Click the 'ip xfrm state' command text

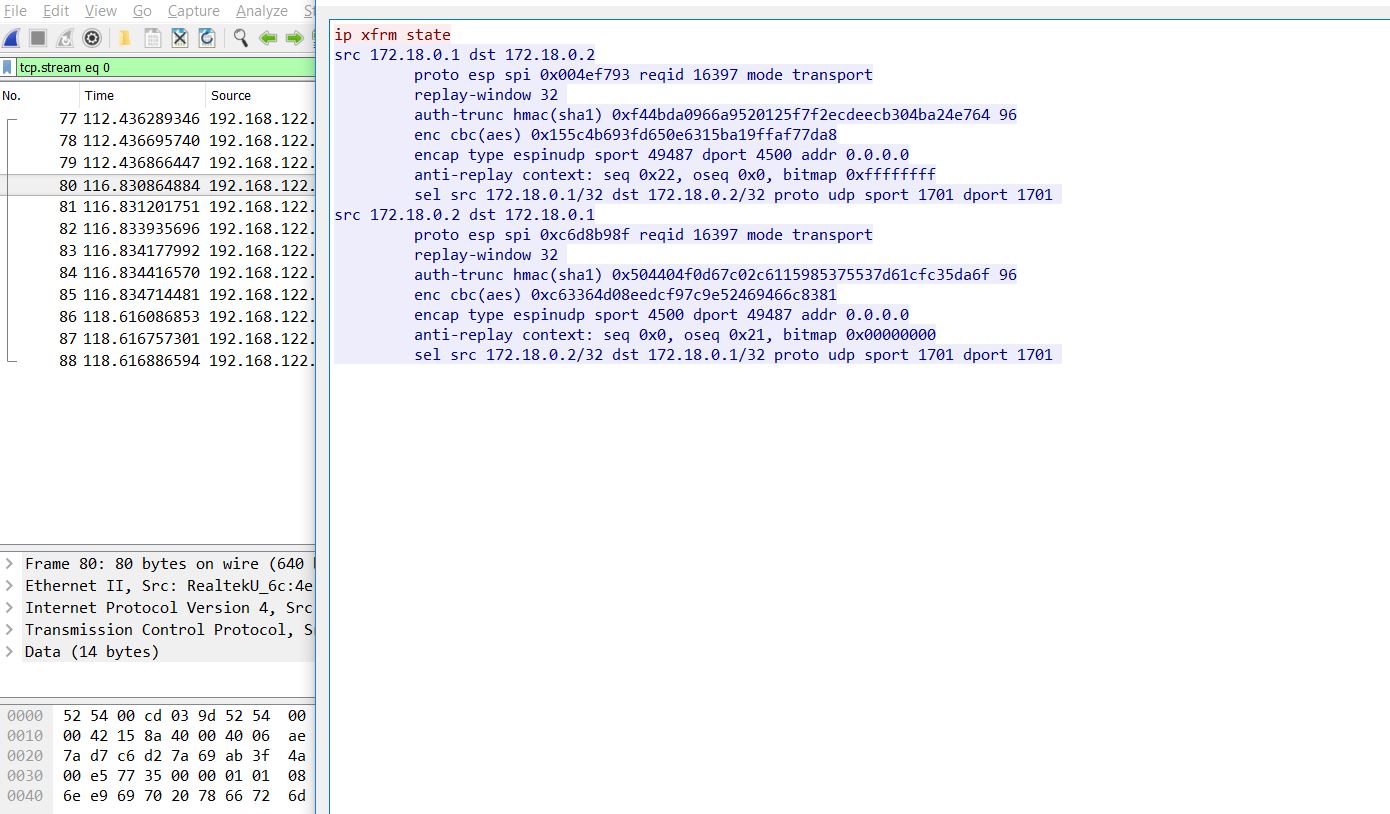coord(392,35)
